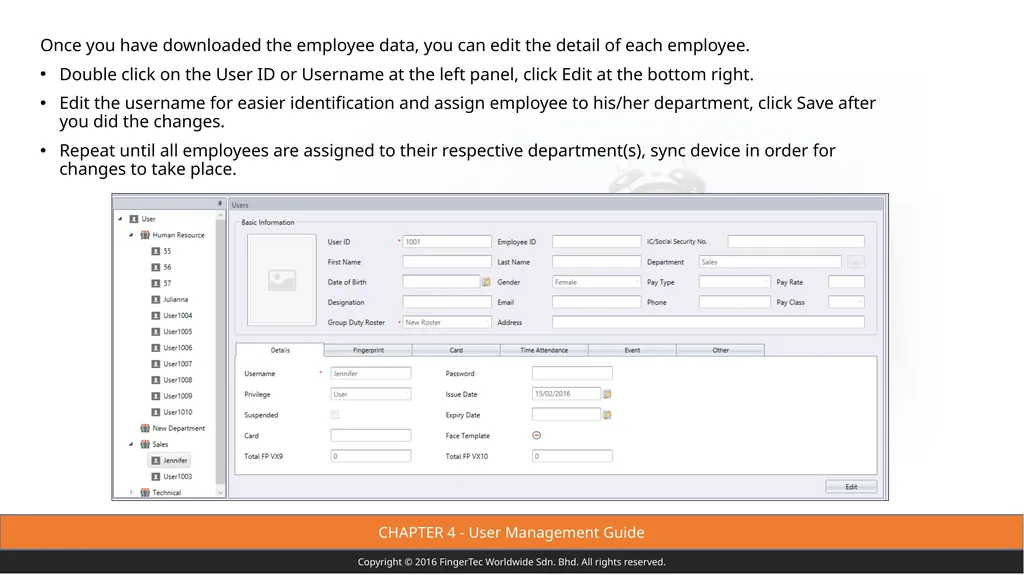The width and height of the screenshot is (1024, 575).
Task: Expand the Technical department node
Action: tap(131, 493)
